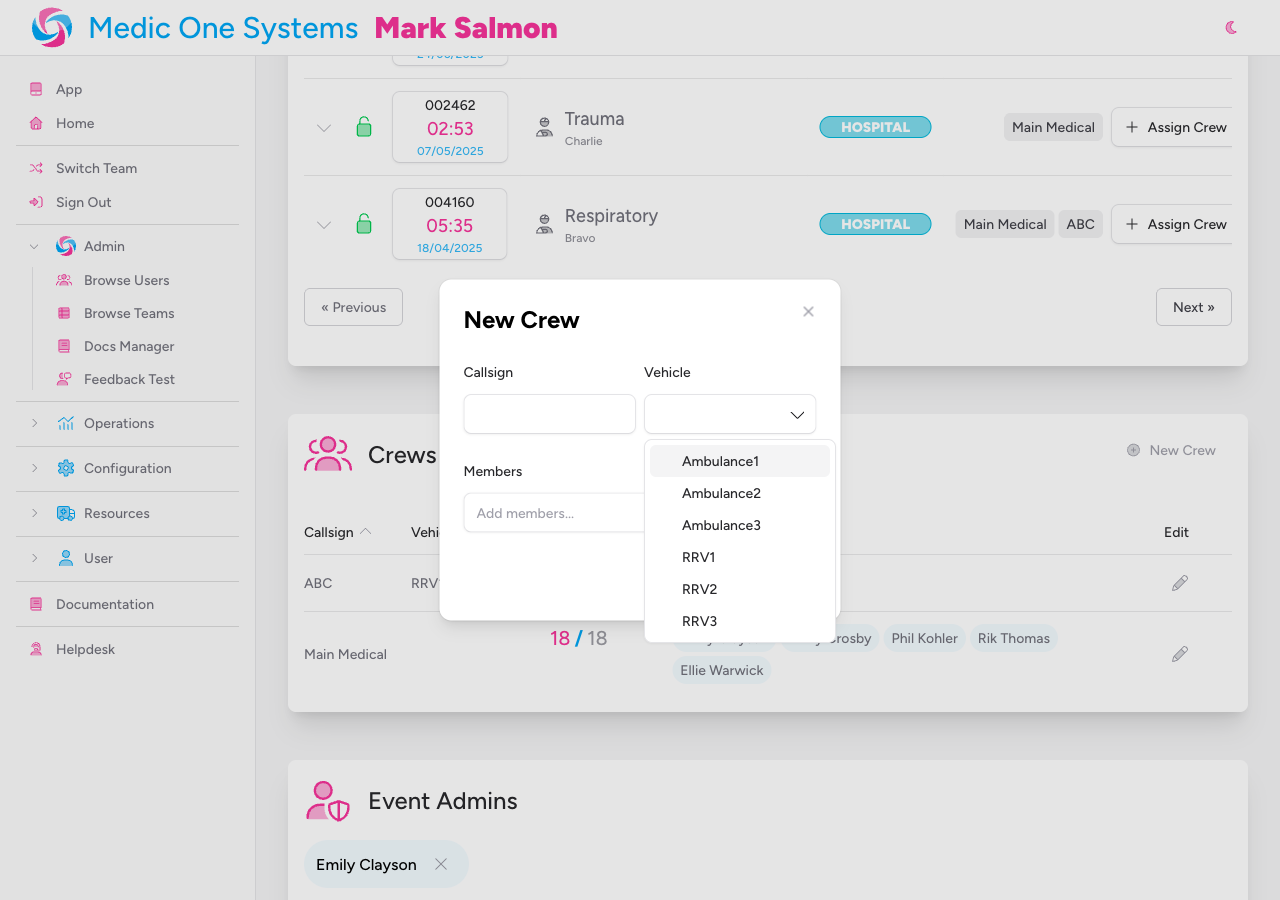
Task: Toggle the padlock on the Respiratory incident row
Action: (x=364, y=224)
